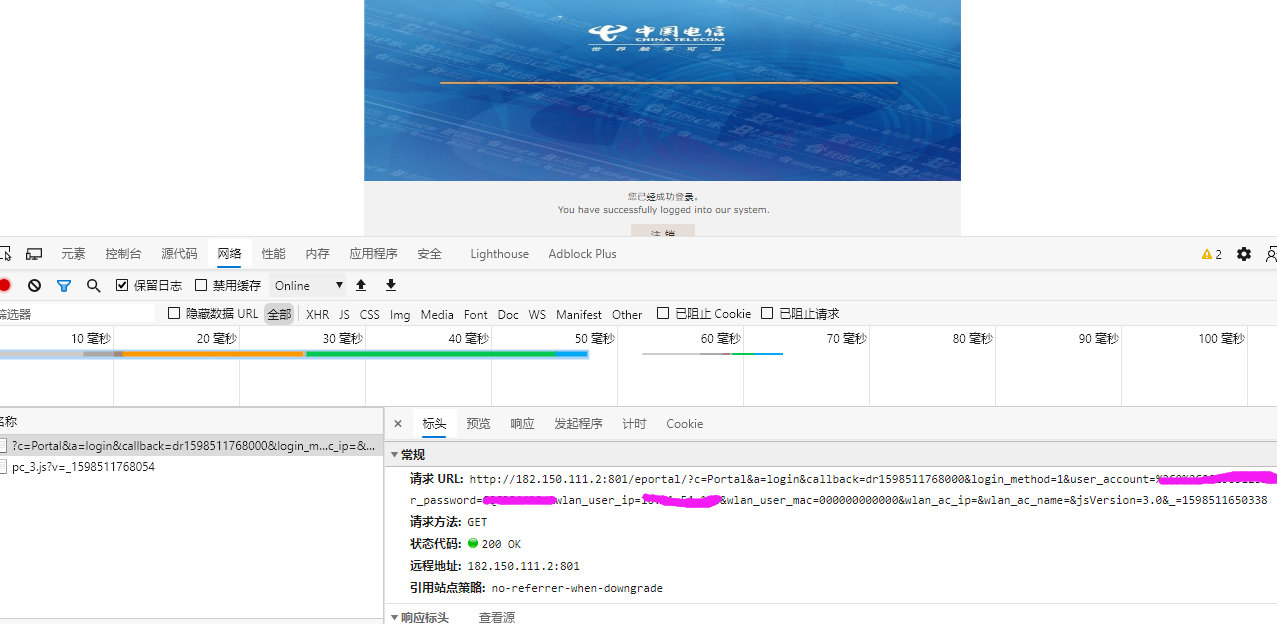Enable the 禁用缓存 checkbox

201,285
